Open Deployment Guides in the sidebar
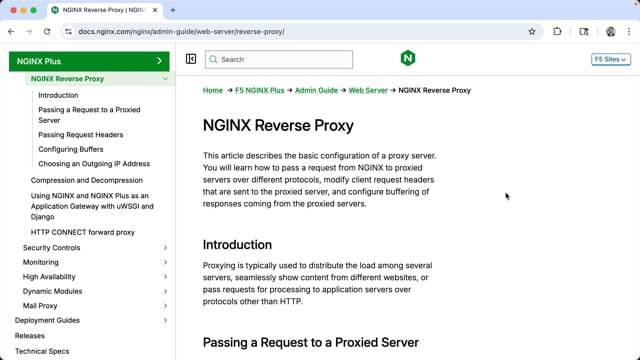The height and width of the screenshot is (360, 640). pyautogui.click(x=47, y=320)
